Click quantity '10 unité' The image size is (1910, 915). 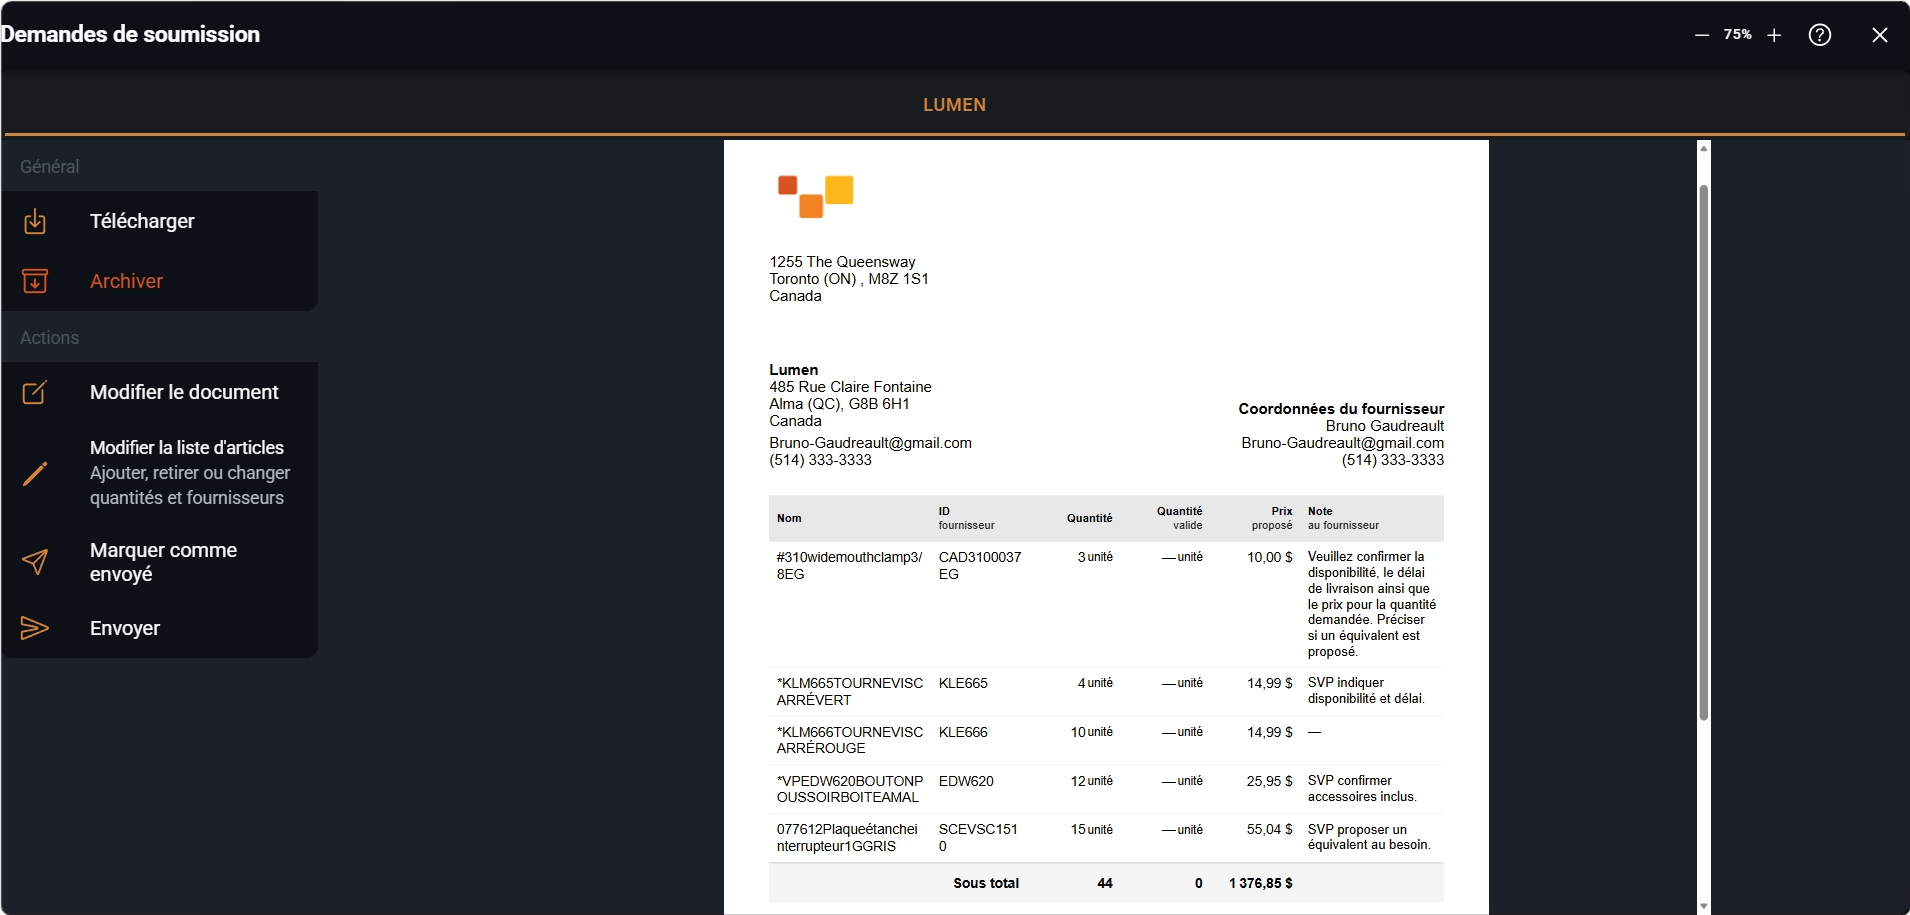1092,732
